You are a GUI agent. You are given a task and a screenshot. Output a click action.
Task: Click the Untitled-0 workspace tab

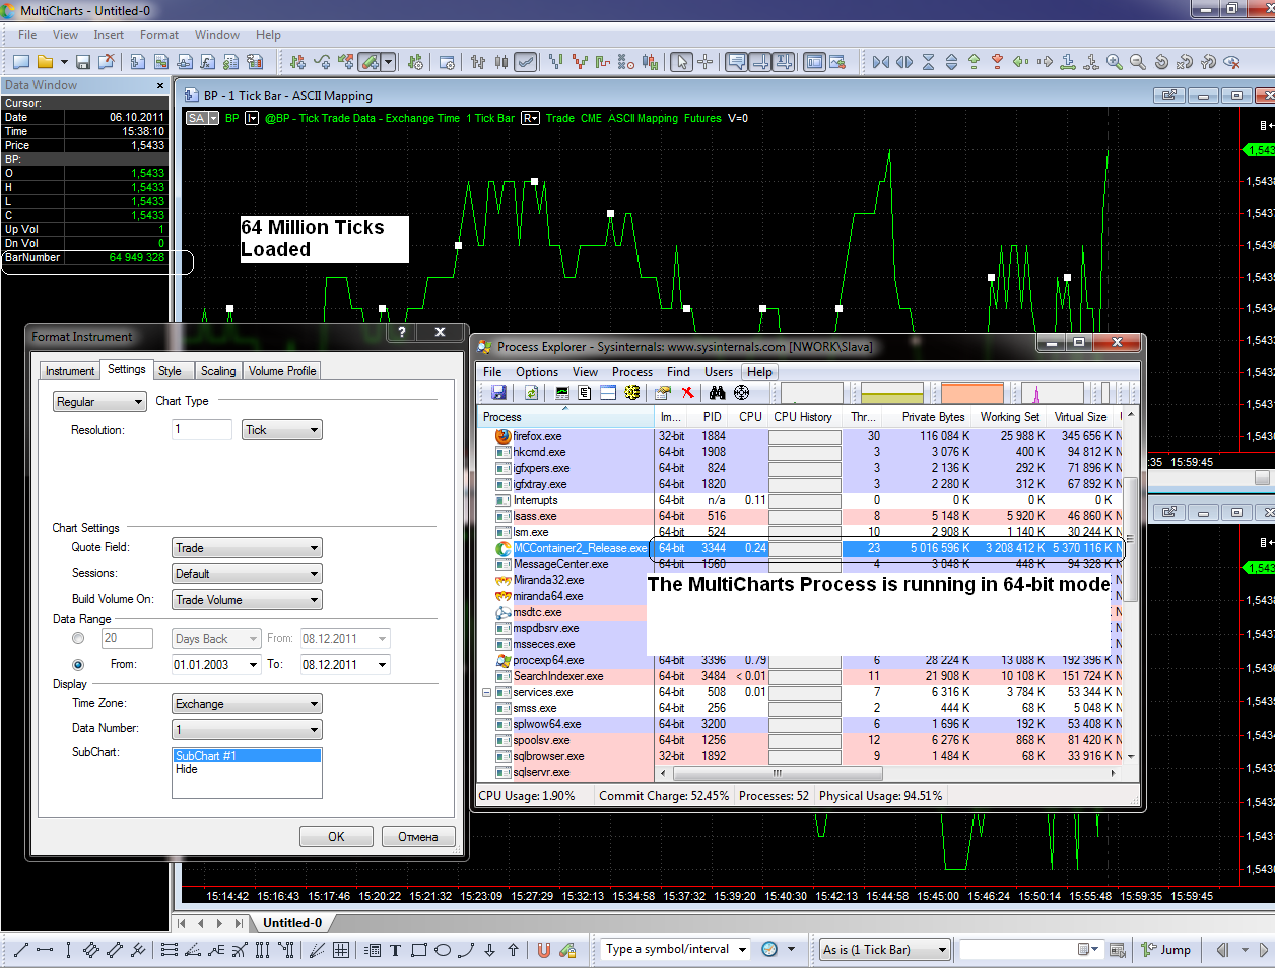pos(292,923)
